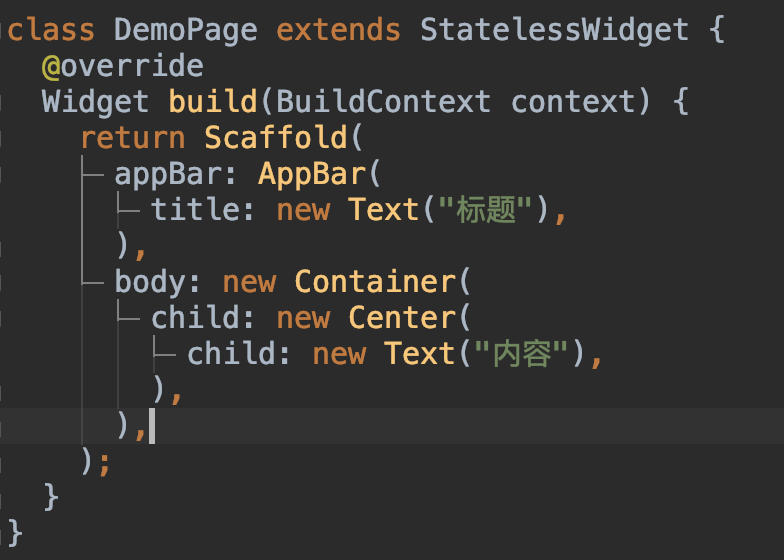Click the Center constructor
Screen dimensions: 784x560
coord(402,318)
